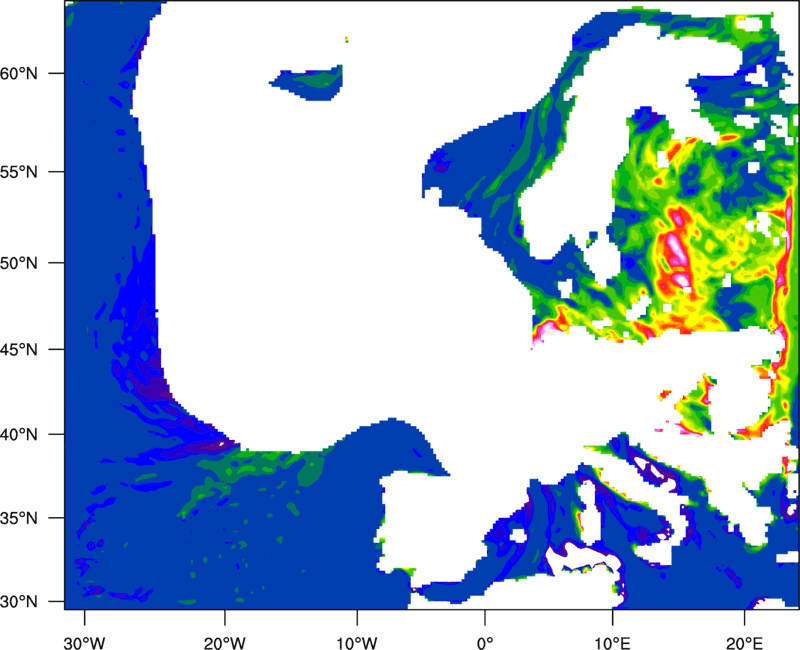
Task: Select the 50°N latitude tick label
Action: click(35, 263)
